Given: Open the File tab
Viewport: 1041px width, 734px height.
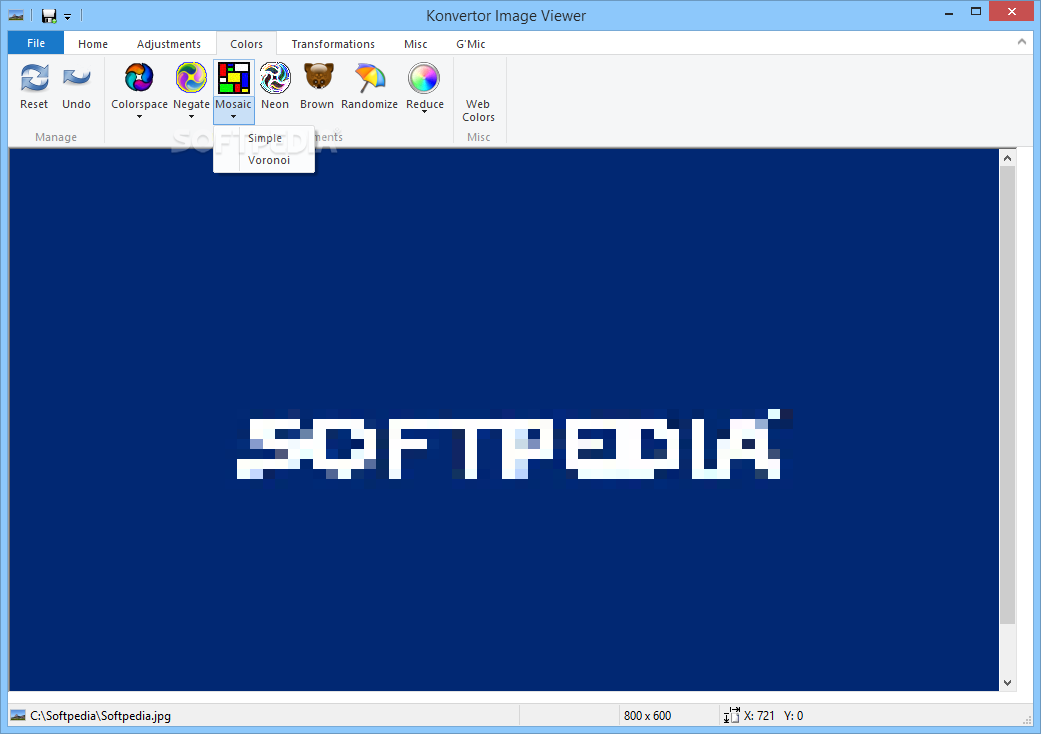Looking at the screenshot, I should [36, 43].
